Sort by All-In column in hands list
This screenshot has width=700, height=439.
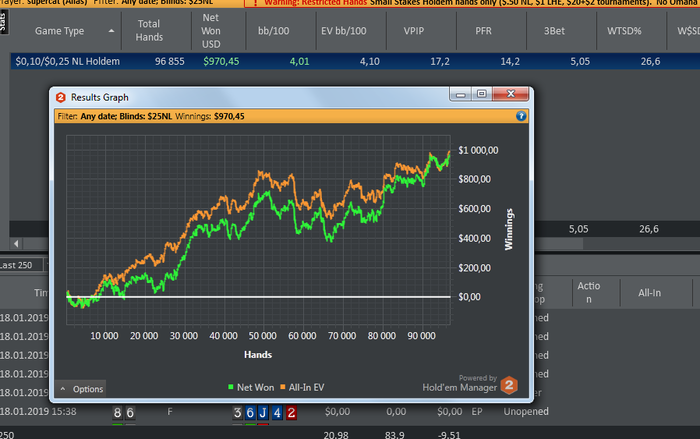[x=649, y=293]
